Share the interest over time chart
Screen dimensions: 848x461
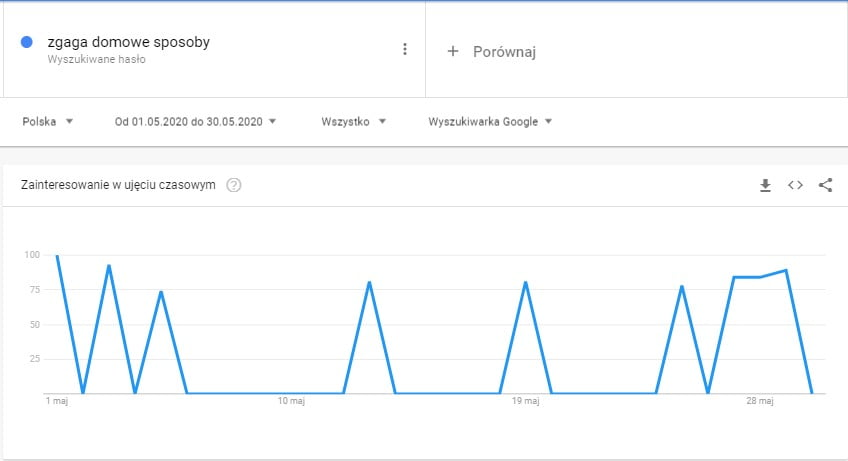825,185
